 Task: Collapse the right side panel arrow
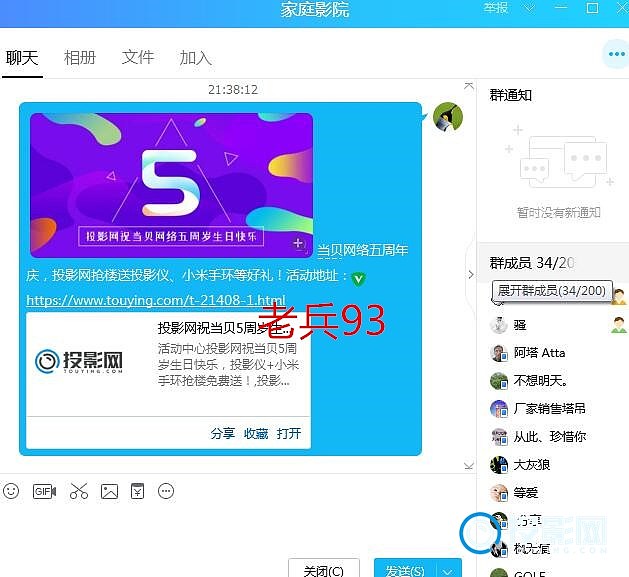[471, 274]
